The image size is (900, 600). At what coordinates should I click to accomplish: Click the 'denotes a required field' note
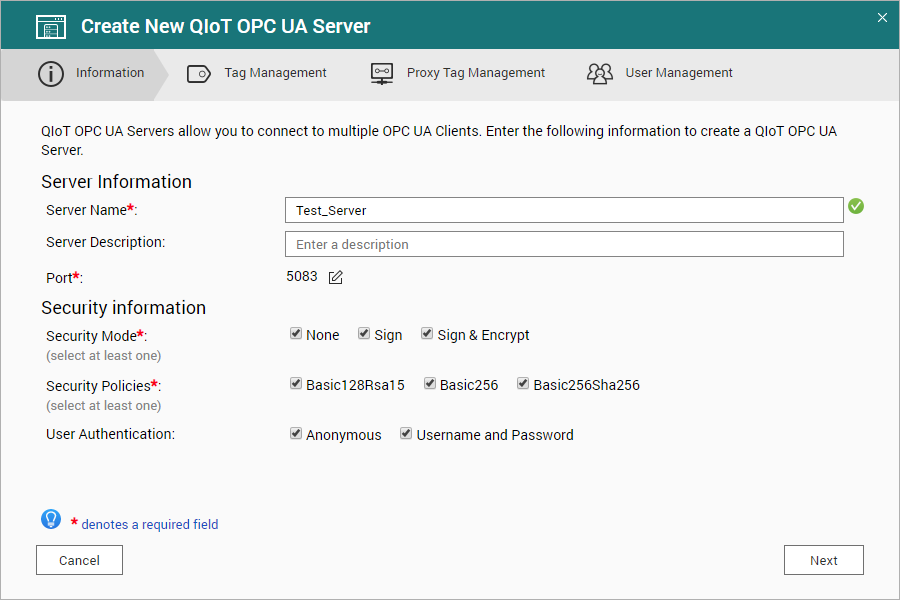point(150,524)
